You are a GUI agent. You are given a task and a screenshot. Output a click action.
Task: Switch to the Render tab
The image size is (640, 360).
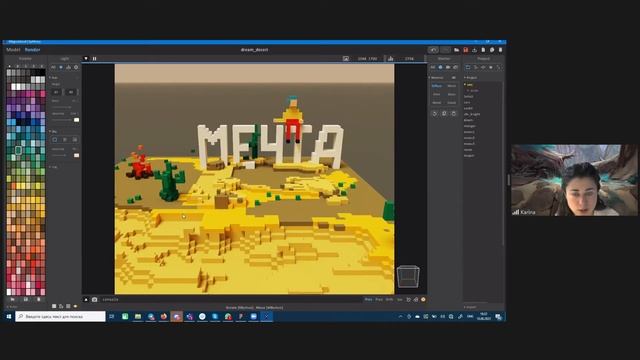(33, 50)
